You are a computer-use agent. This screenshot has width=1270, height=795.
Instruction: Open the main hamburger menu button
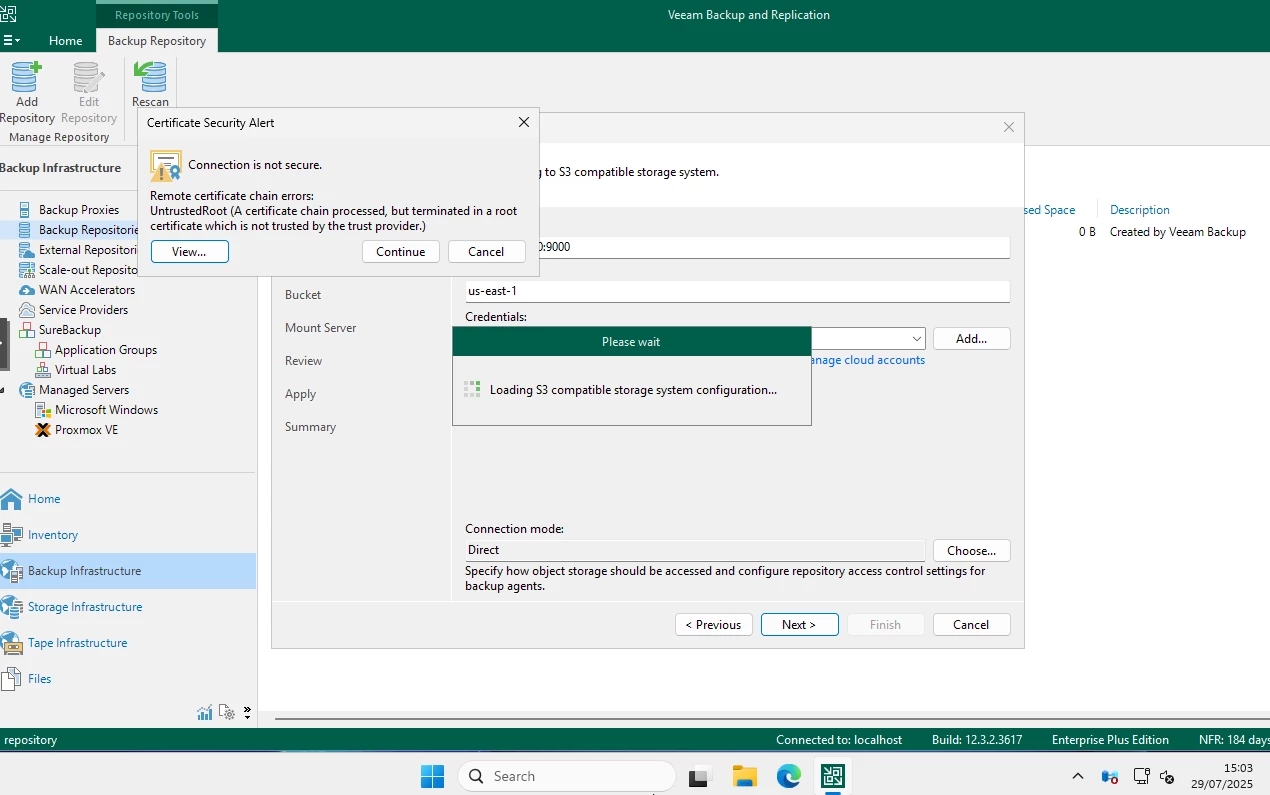pos(11,41)
